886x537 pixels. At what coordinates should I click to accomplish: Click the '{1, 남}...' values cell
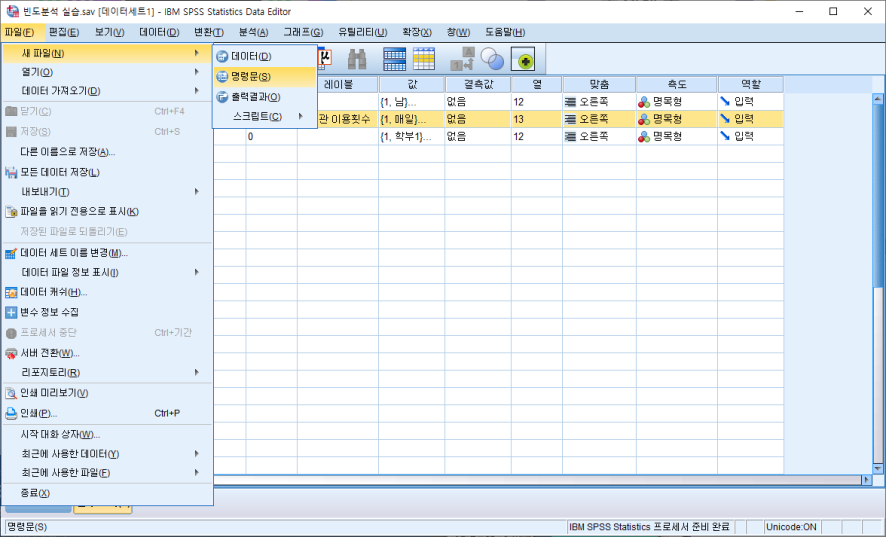[x=411, y=102]
